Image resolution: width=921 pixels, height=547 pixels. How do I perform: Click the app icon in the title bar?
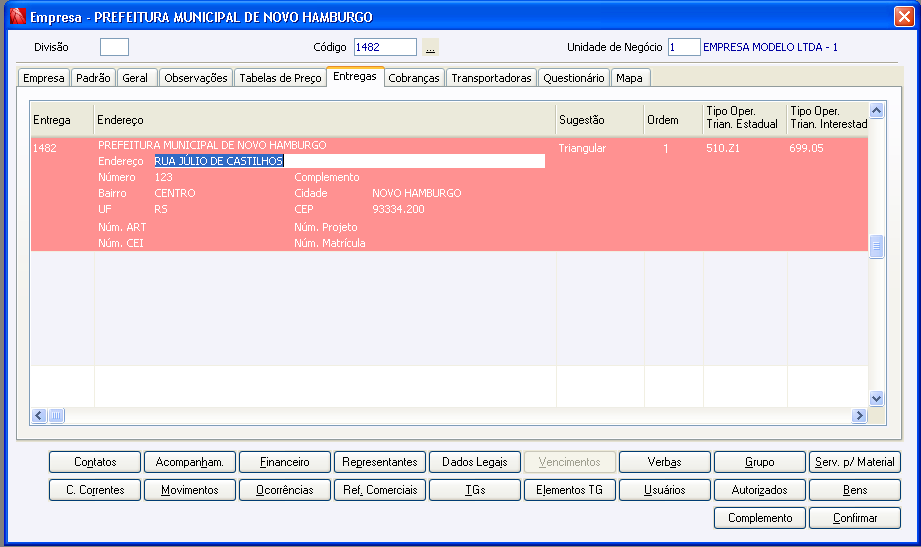(x=18, y=16)
